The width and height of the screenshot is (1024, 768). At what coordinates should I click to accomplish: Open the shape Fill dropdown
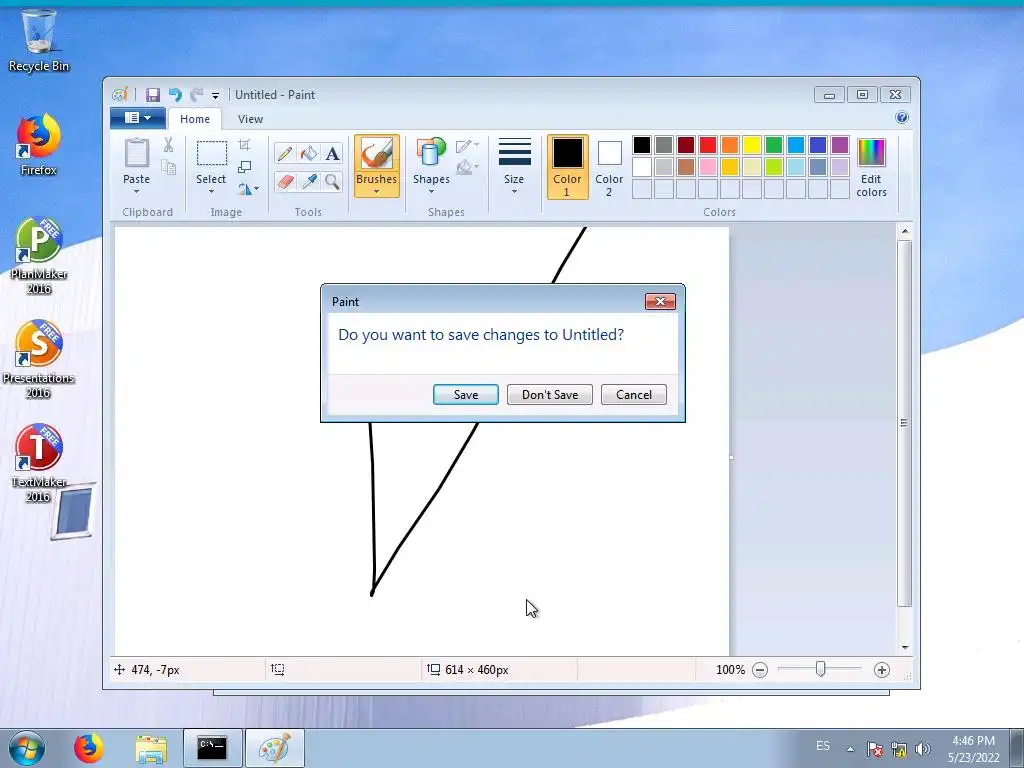pyautogui.click(x=468, y=168)
